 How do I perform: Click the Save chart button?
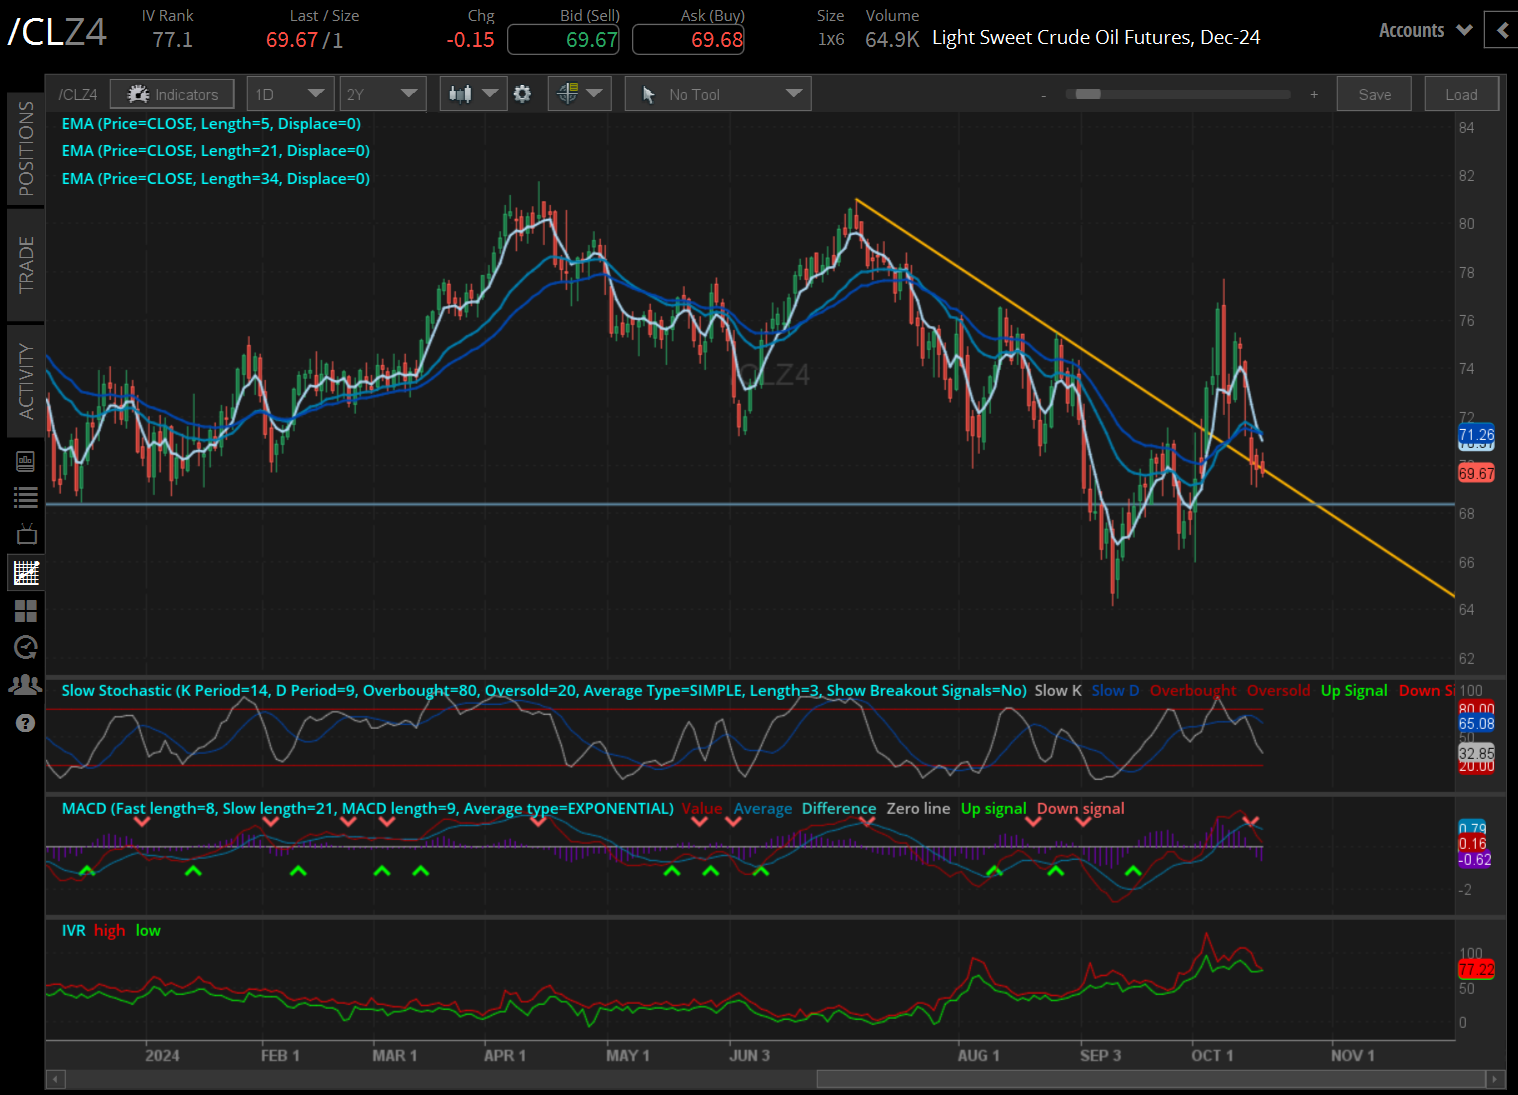pyautogui.click(x=1374, y=94)
